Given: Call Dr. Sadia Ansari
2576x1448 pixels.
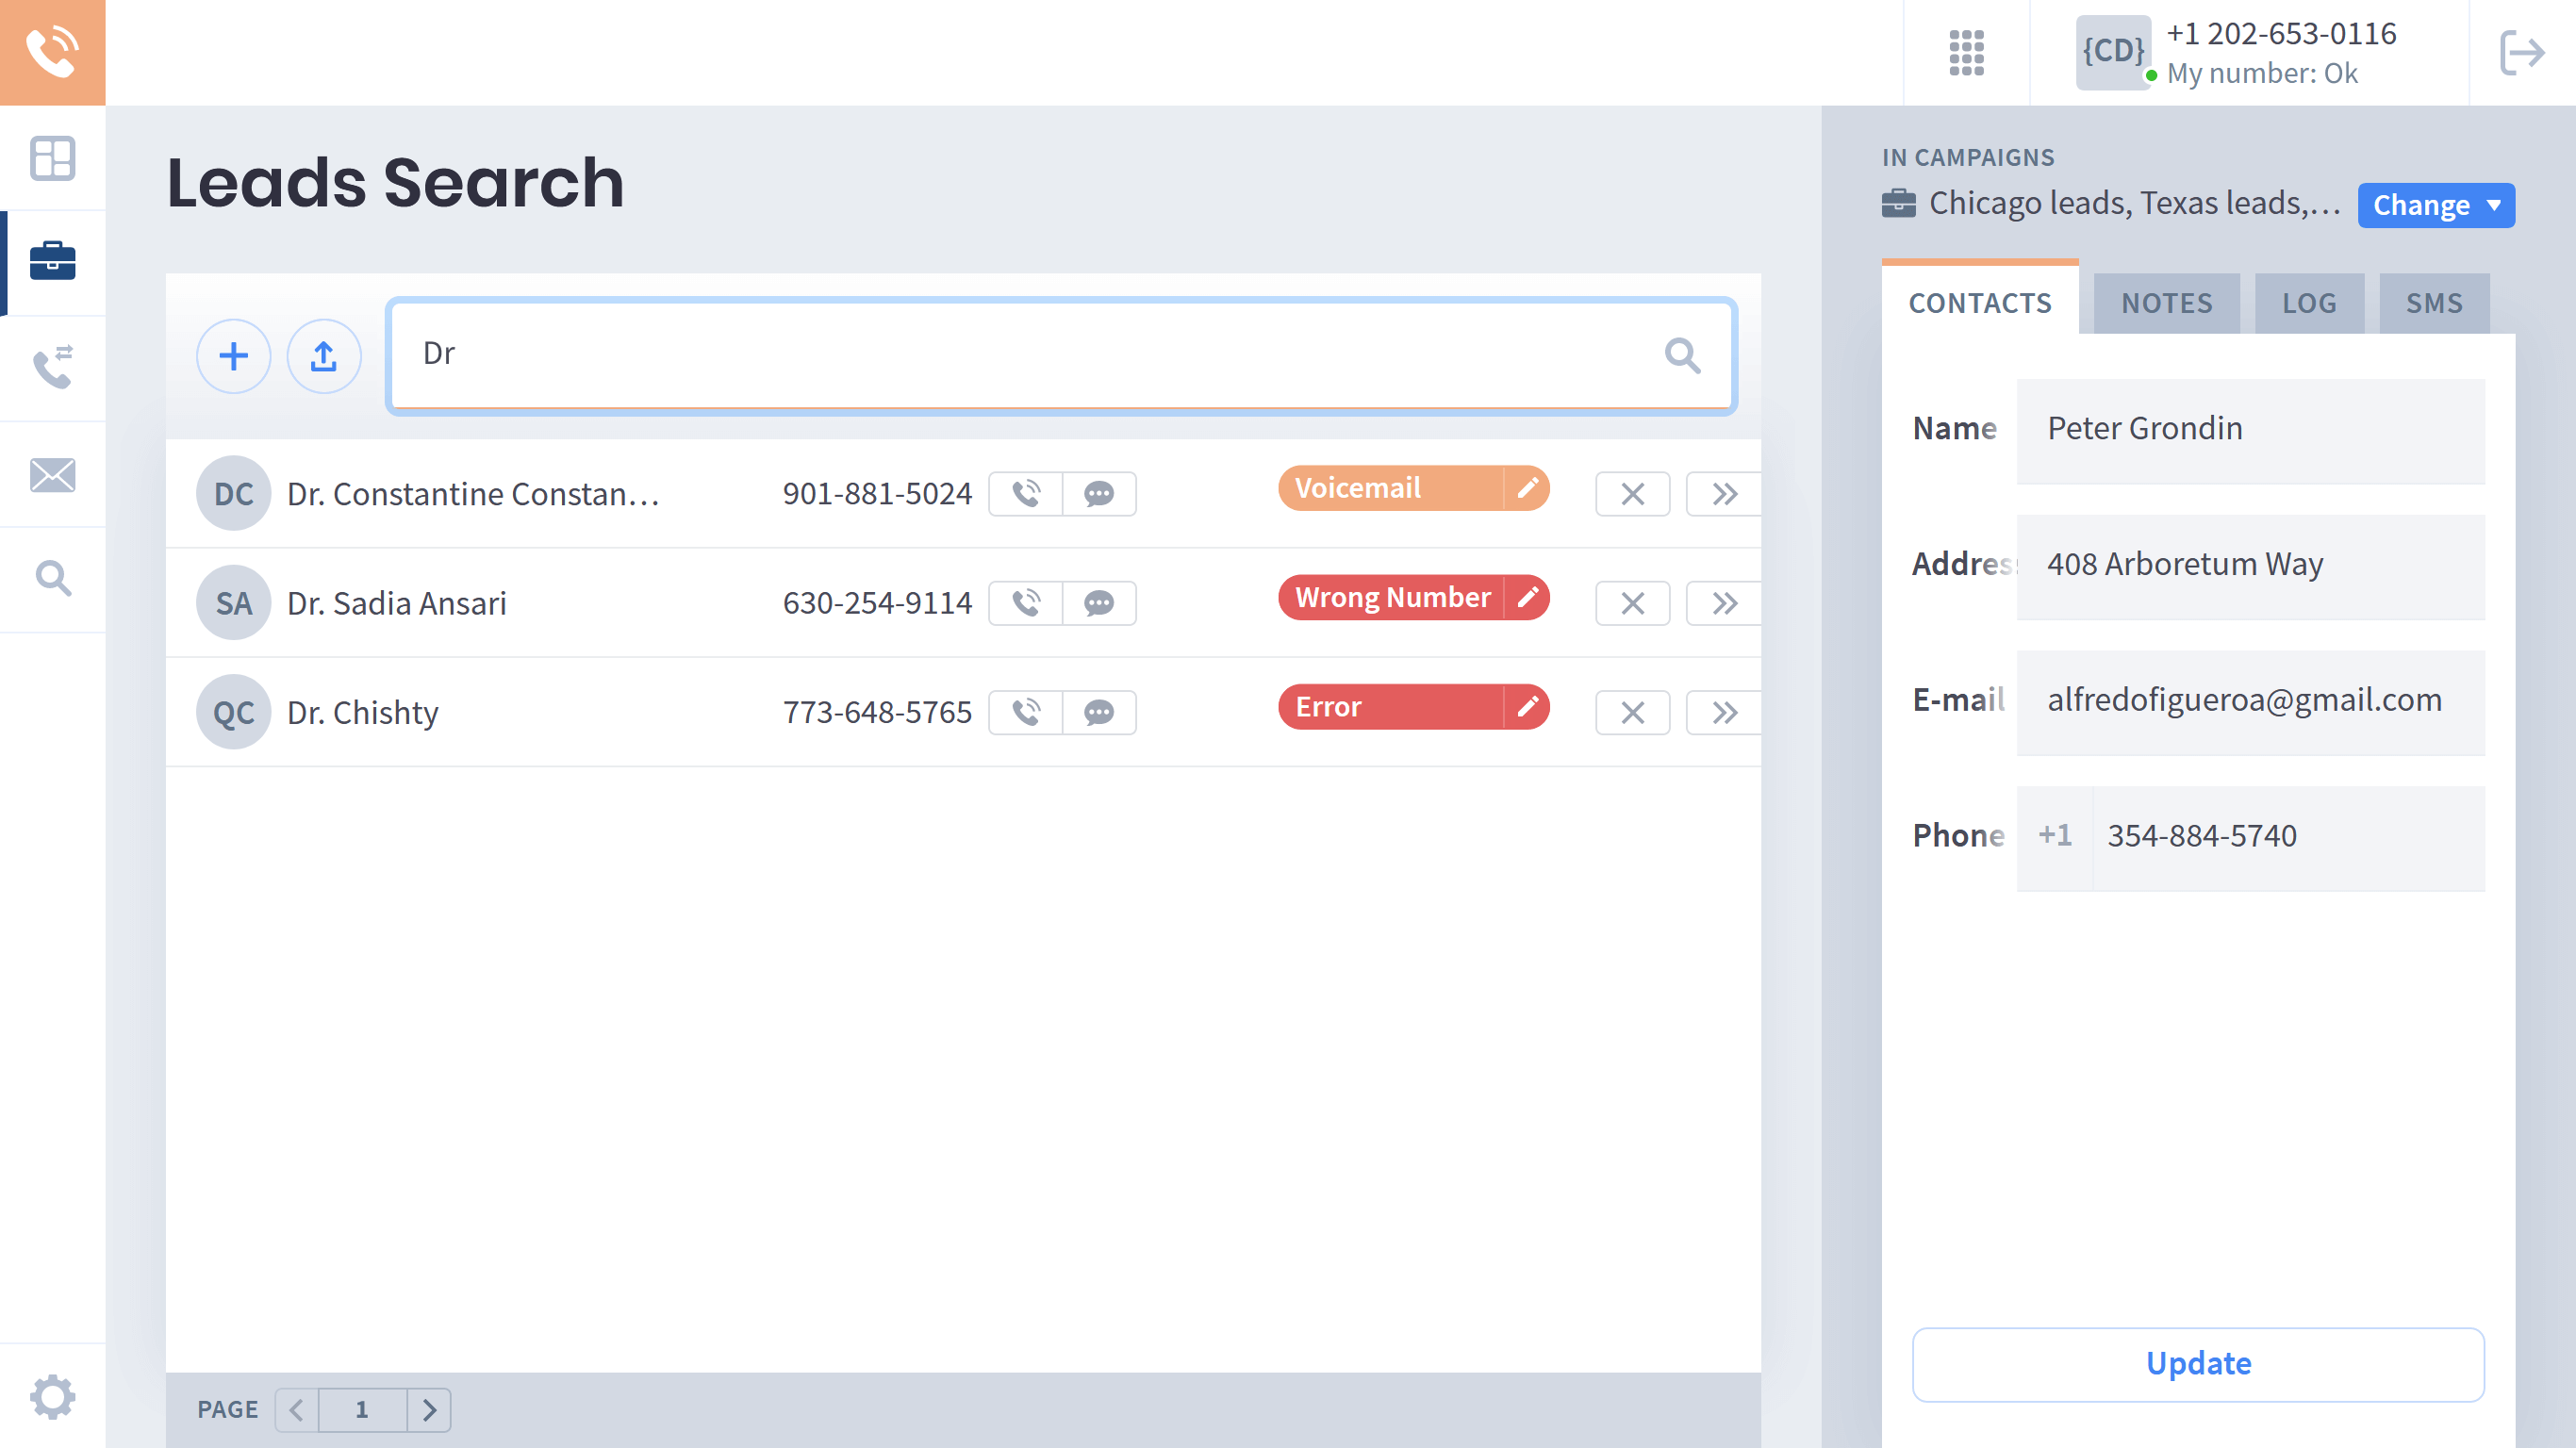Looking at the screenshot, I should click(1025, 603).
